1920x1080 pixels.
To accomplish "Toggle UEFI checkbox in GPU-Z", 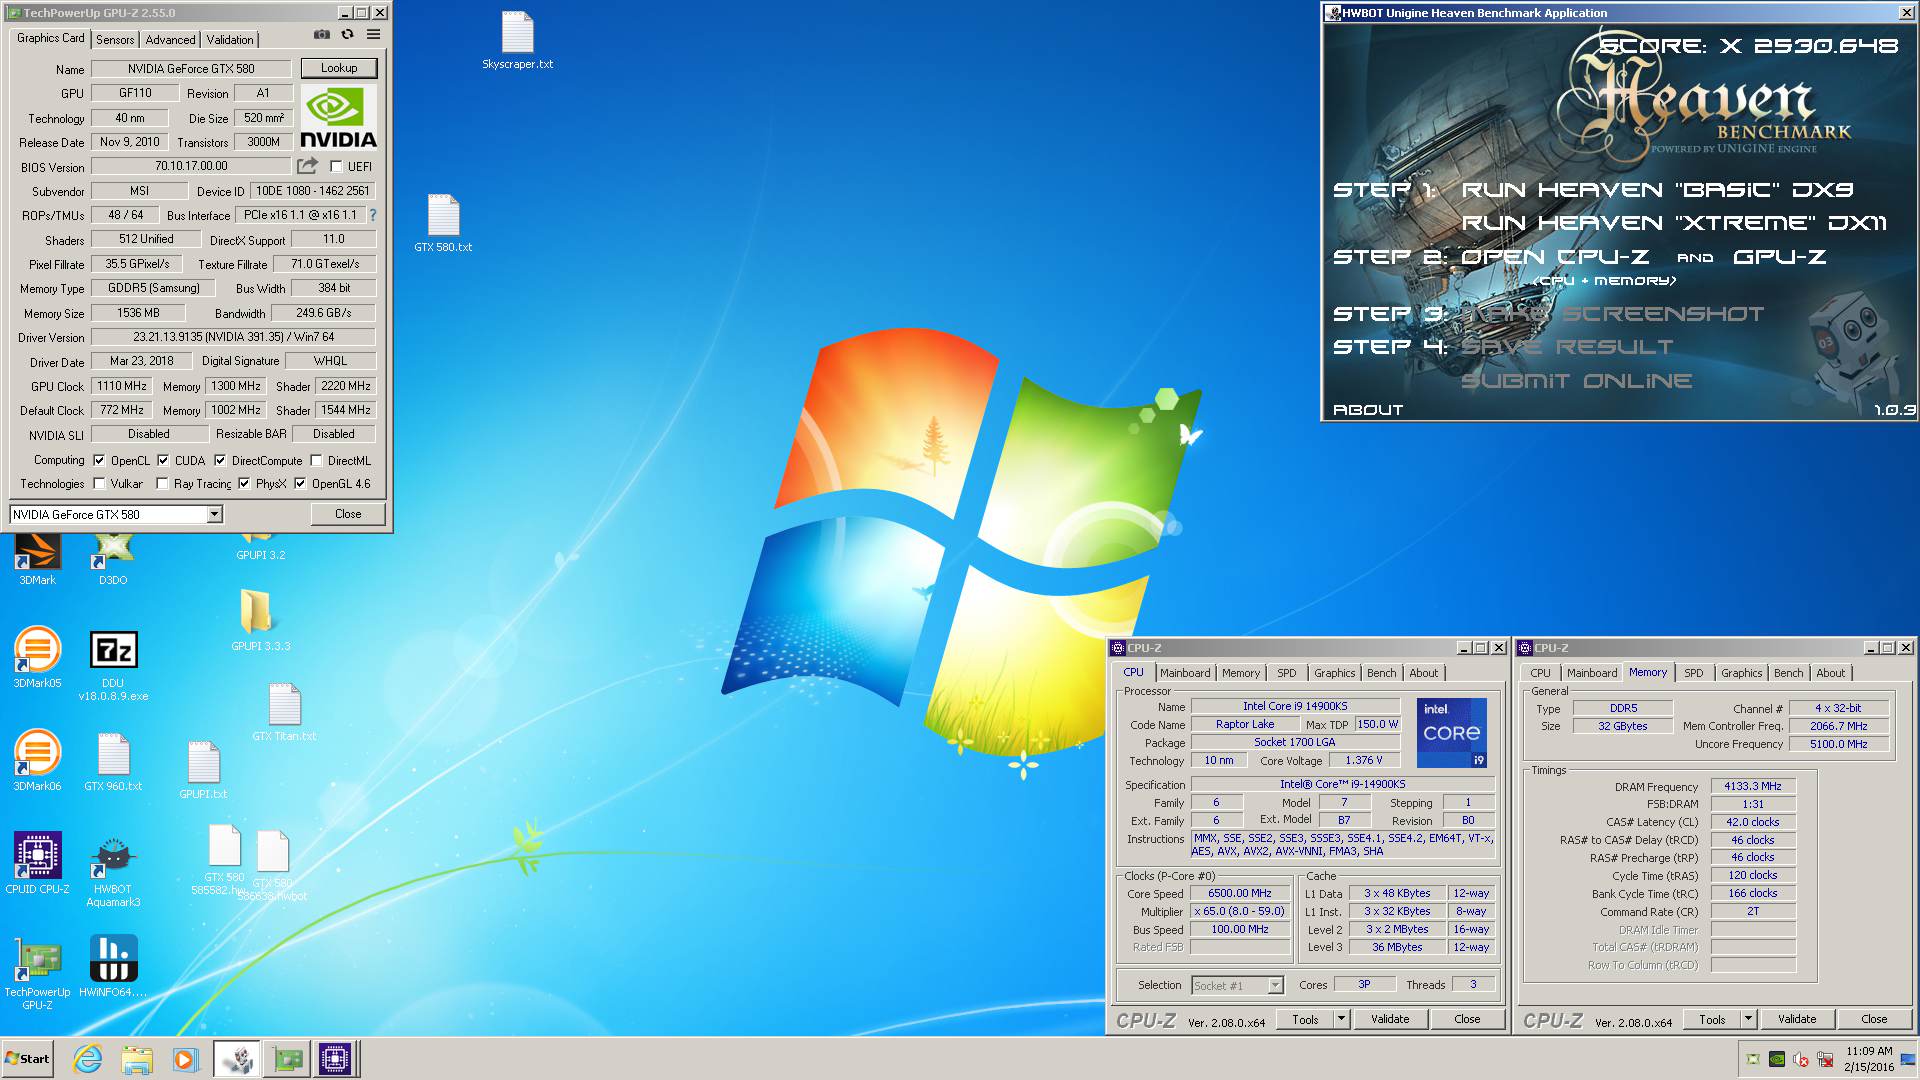I will (336, 166).
